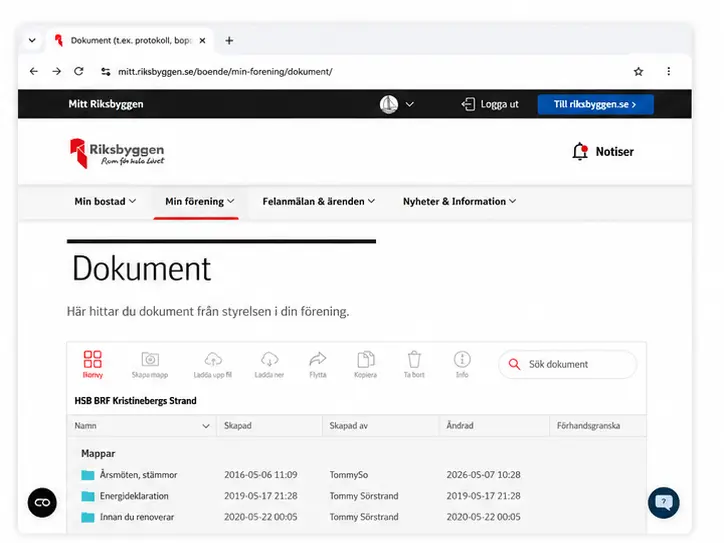Close the Dokument browser tab
The height and width of the screenshot is (543, 724).
pyautogui.click(x=202, y=41)
